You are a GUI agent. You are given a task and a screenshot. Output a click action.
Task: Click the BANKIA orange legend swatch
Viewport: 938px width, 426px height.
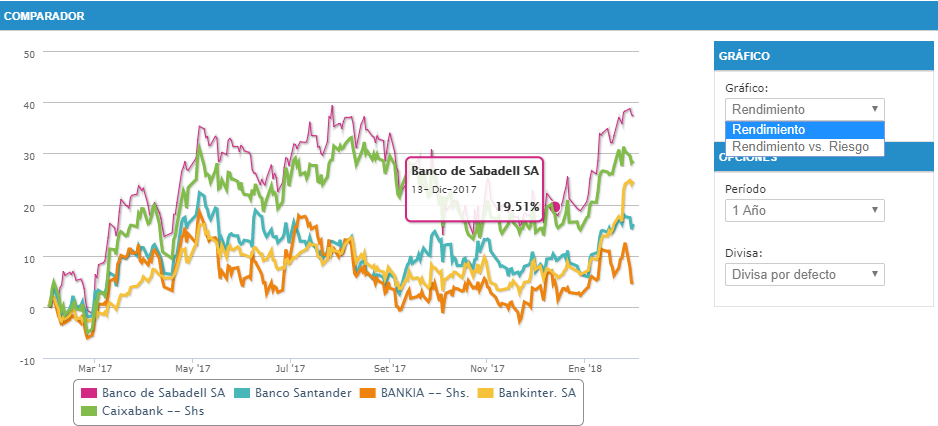366,393
